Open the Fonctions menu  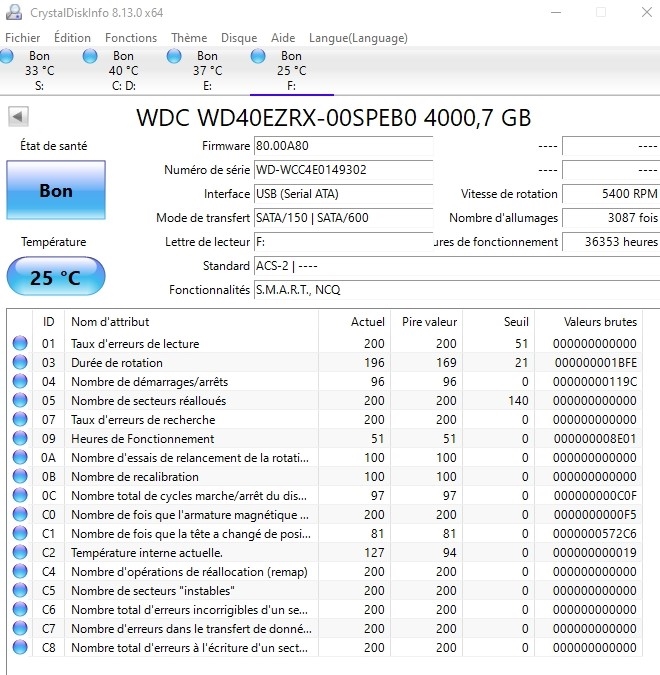[131, 38]
